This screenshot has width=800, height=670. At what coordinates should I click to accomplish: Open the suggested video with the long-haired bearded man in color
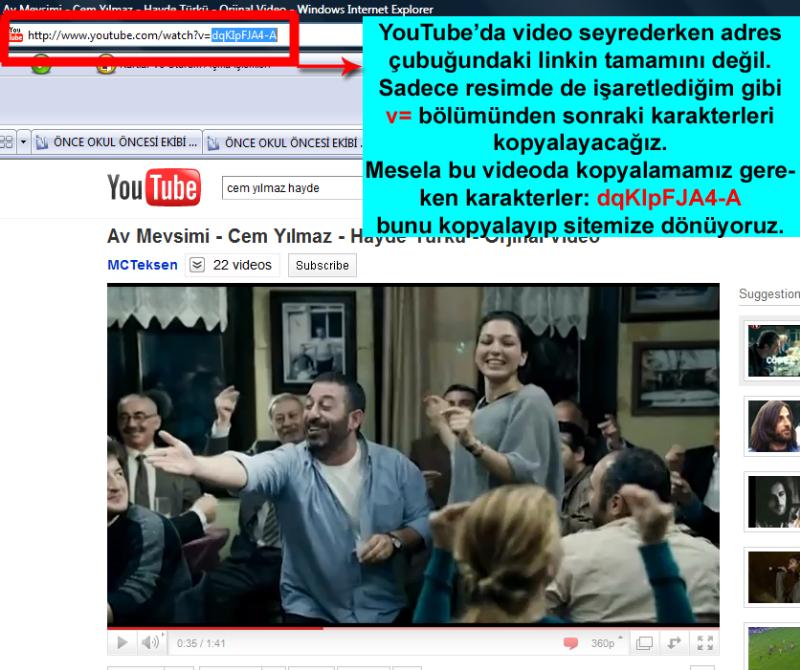coord(773,426)
